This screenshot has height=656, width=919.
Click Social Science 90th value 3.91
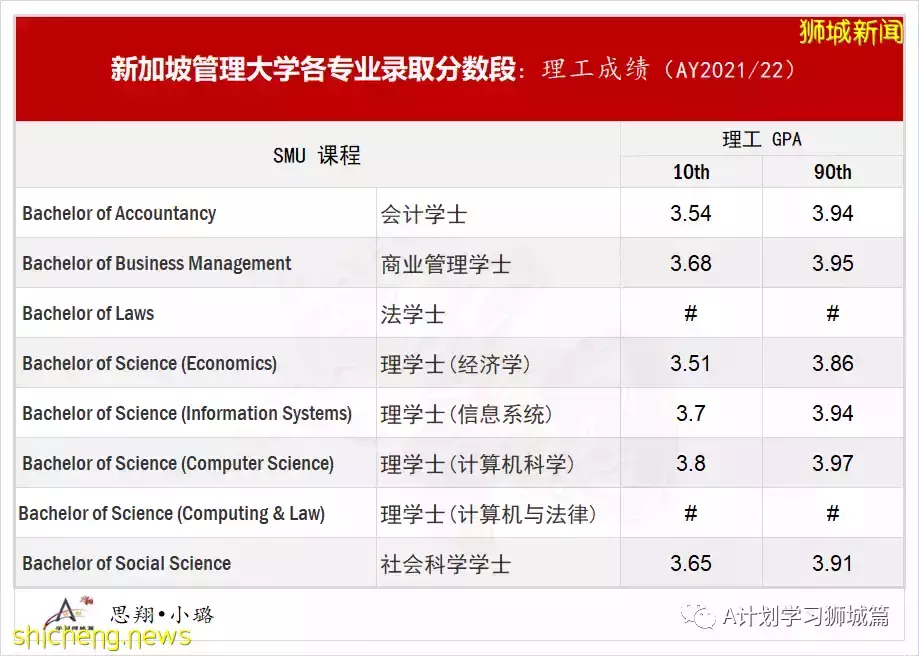coord(832,563)
